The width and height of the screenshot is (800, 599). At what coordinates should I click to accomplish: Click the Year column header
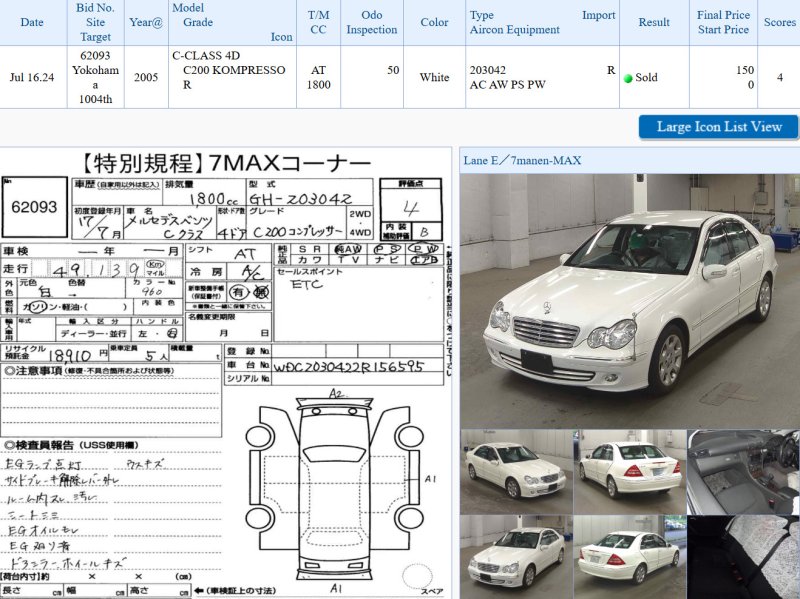tap(146, 22)
